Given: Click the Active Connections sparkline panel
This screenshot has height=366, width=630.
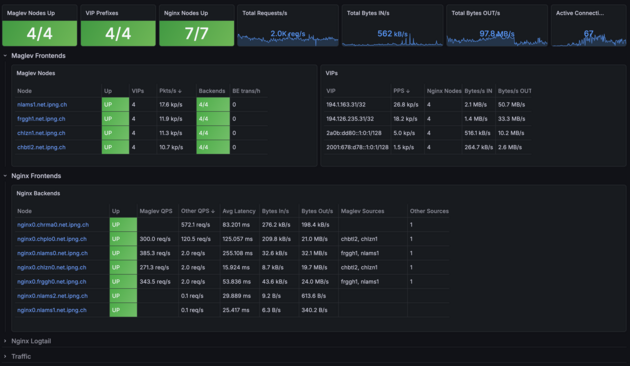Looking at the screenshot, I should [589, 25].
